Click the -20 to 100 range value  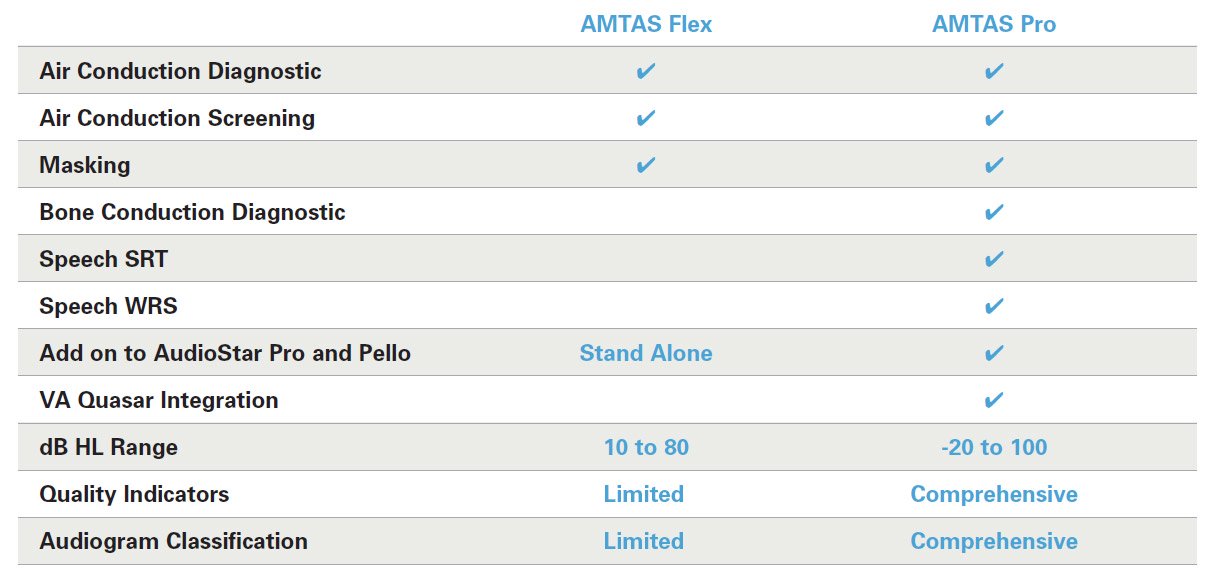click(x=993, y=447)
